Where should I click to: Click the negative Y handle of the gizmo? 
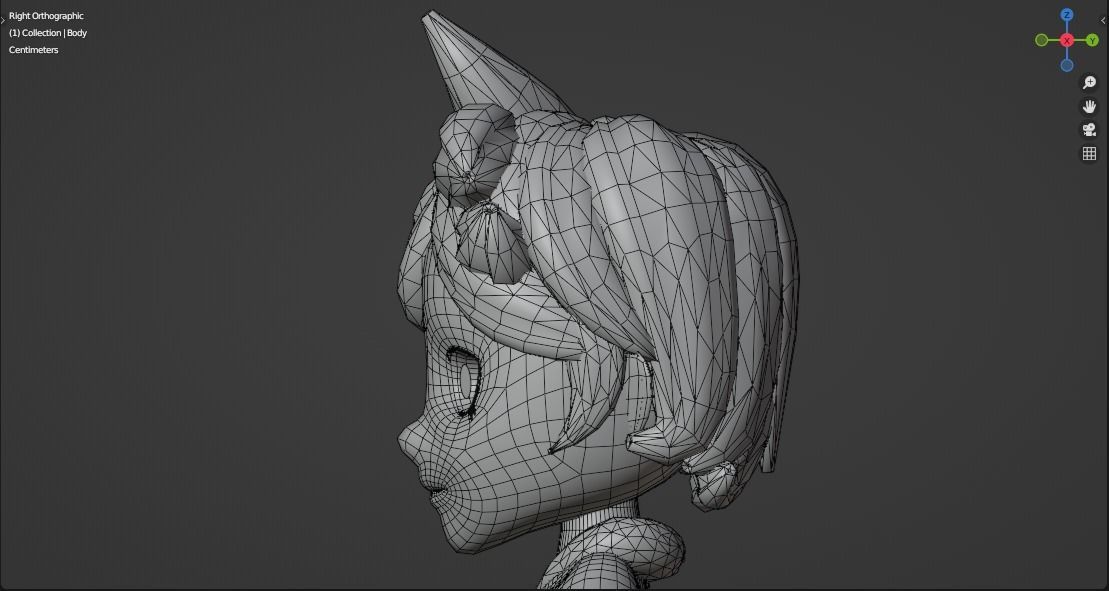tap(1041, 40)
